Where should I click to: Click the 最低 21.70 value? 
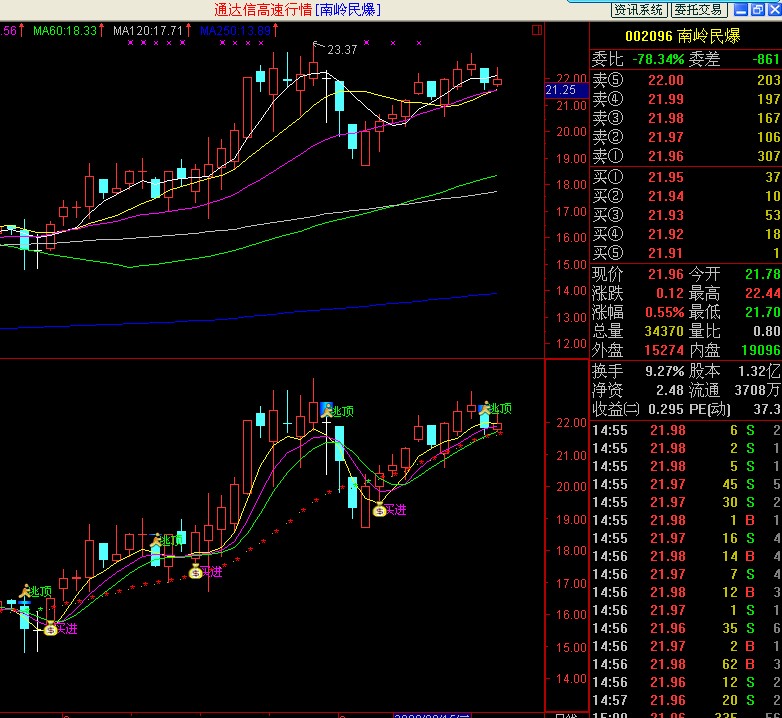point(763,312)
